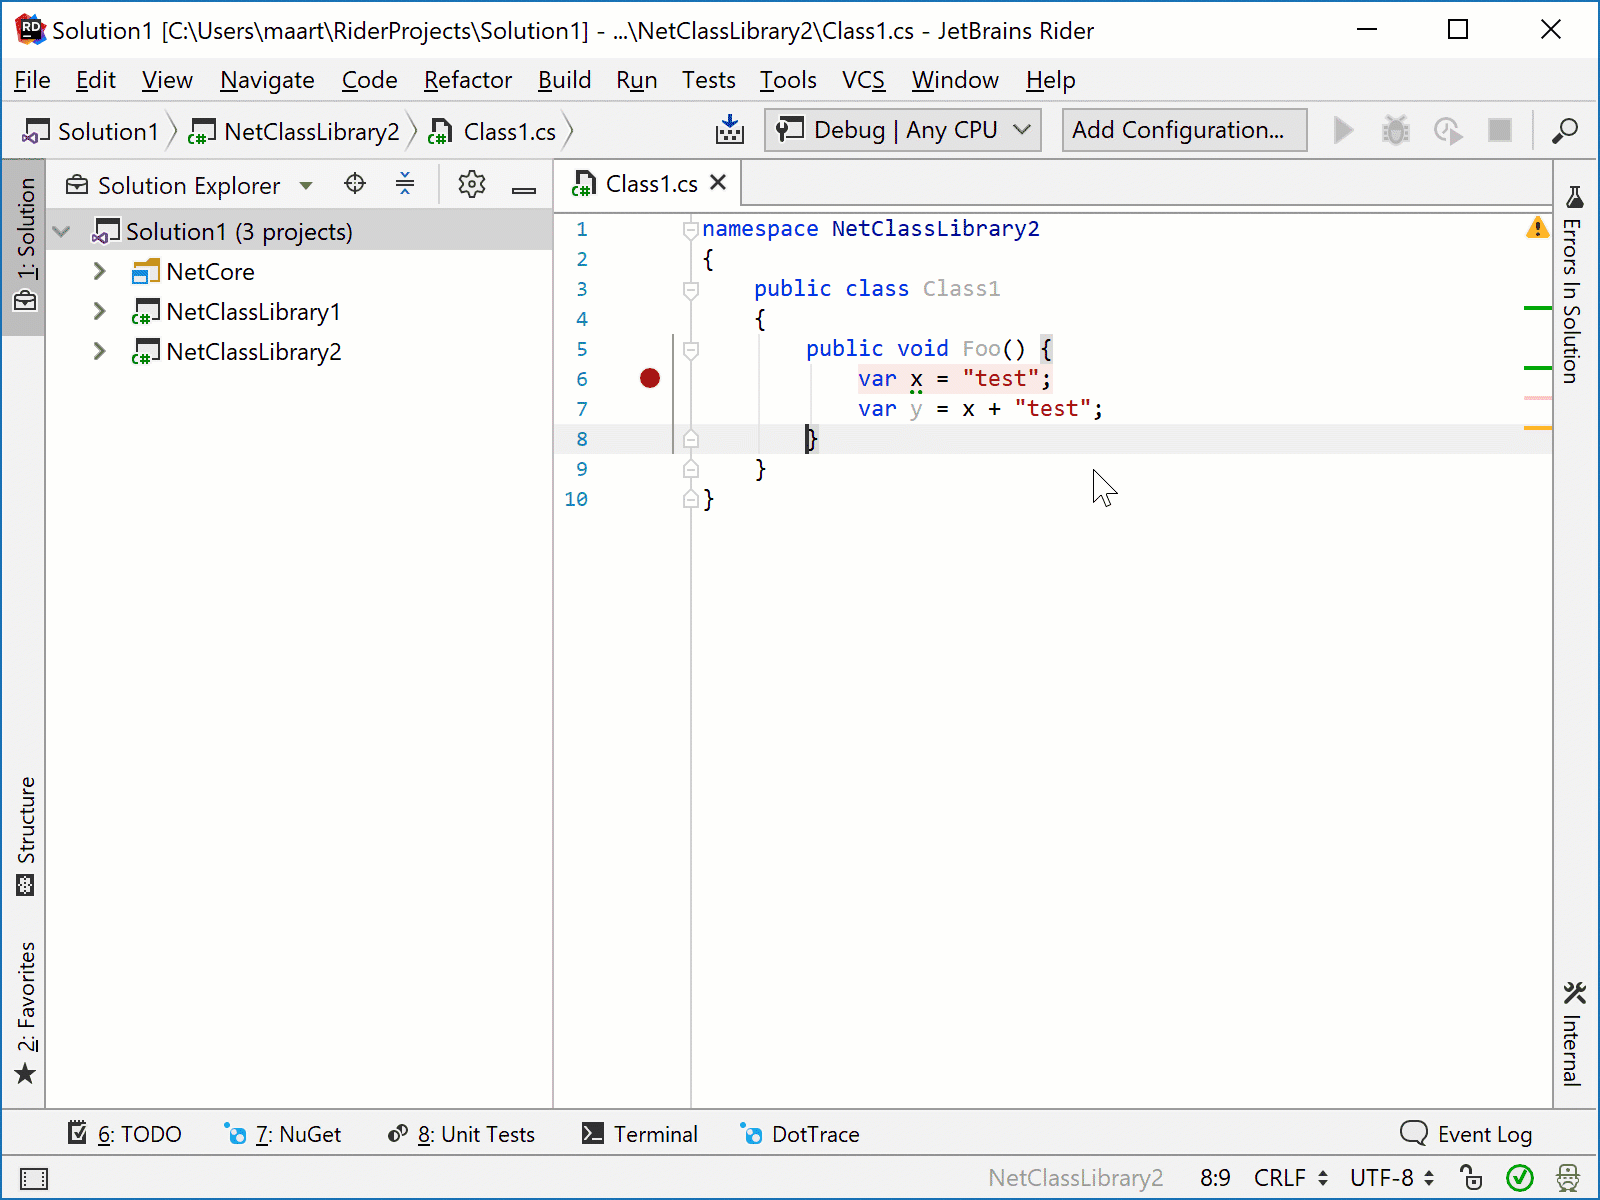
Task: Start debugging with the bug icon
Action: click(x=1396, y=130)
